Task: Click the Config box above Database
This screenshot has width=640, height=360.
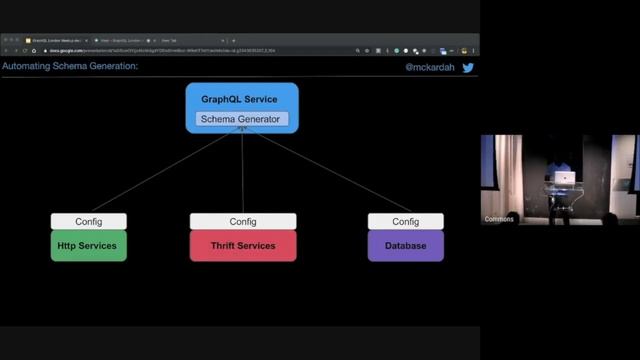Action: tap(405, 222)
